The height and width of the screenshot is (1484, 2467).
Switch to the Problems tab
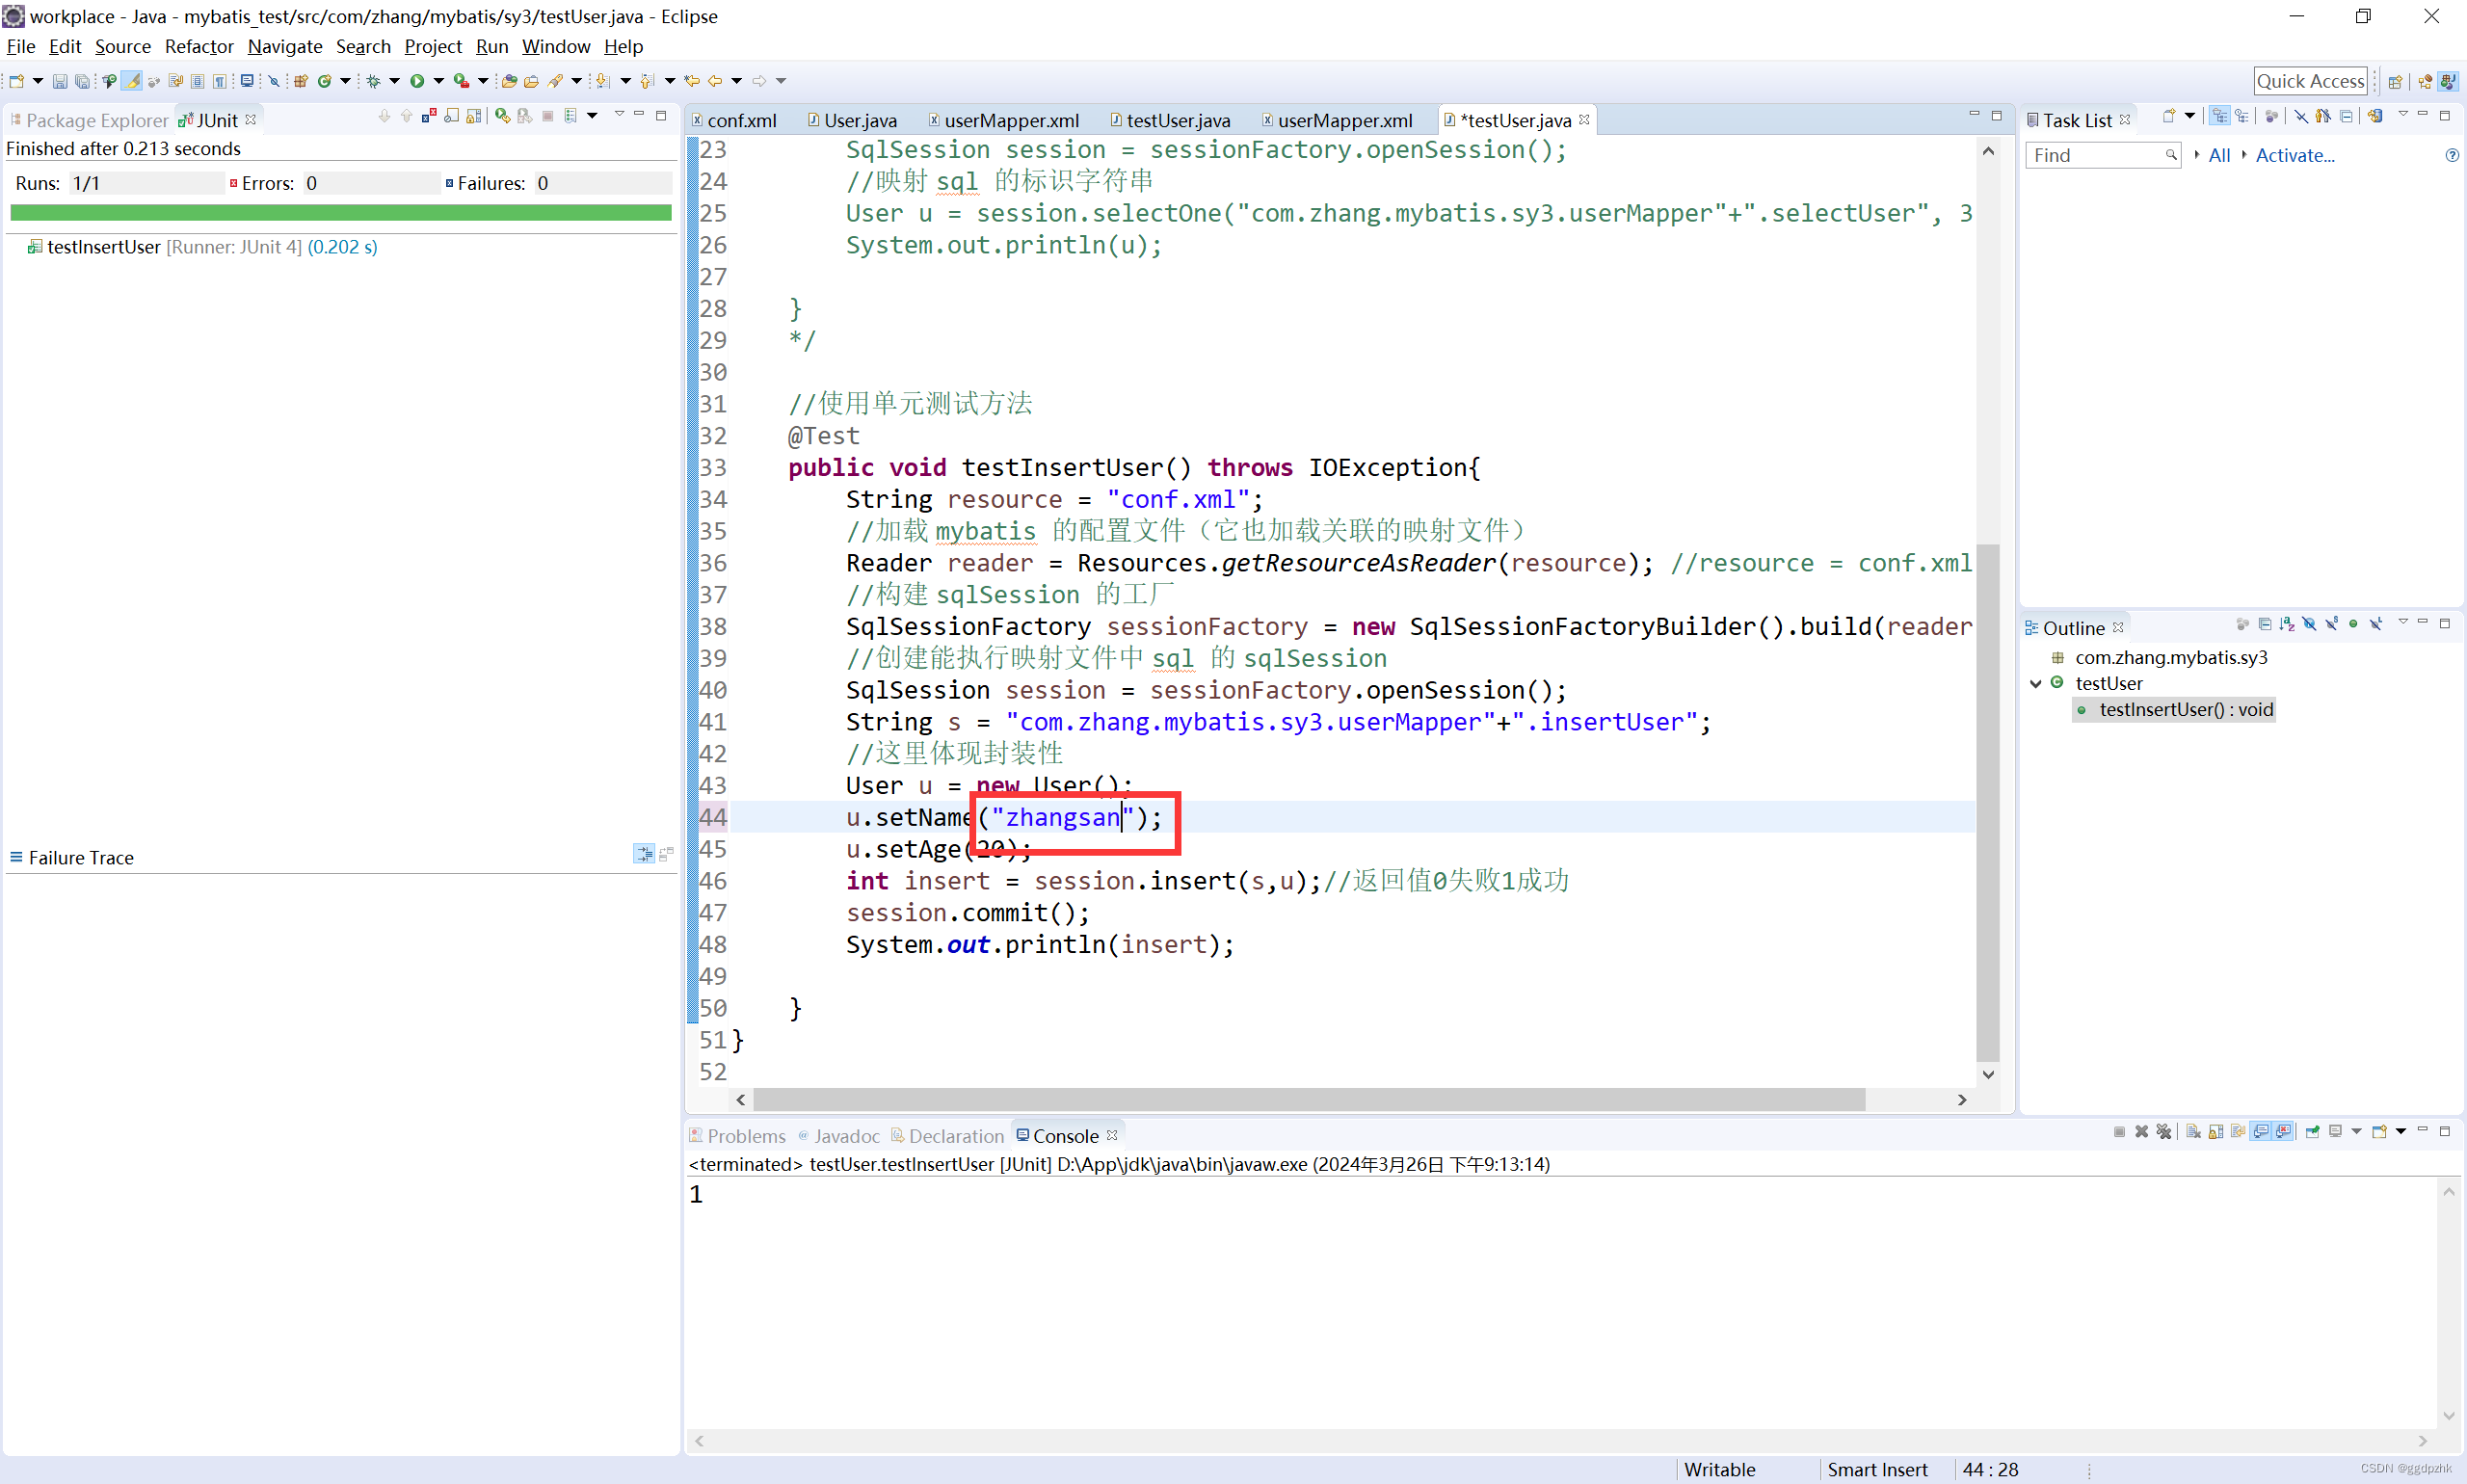(x=738, y=1136)
